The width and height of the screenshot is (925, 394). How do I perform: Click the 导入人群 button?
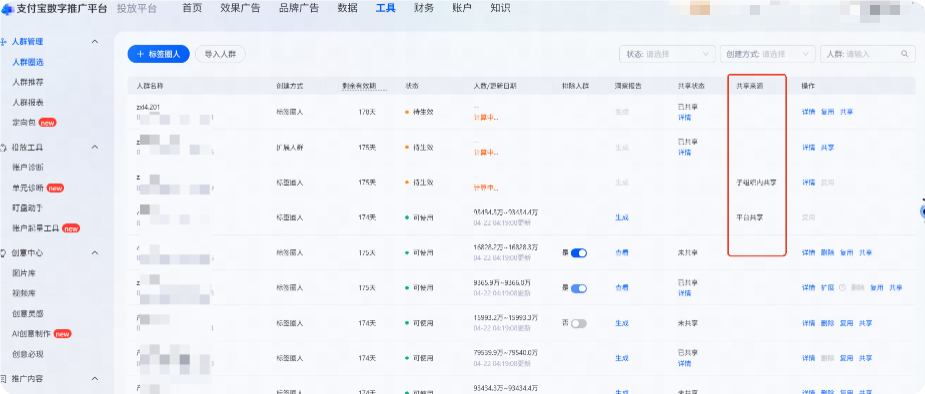pyautogui.click(x=220, y=54)
